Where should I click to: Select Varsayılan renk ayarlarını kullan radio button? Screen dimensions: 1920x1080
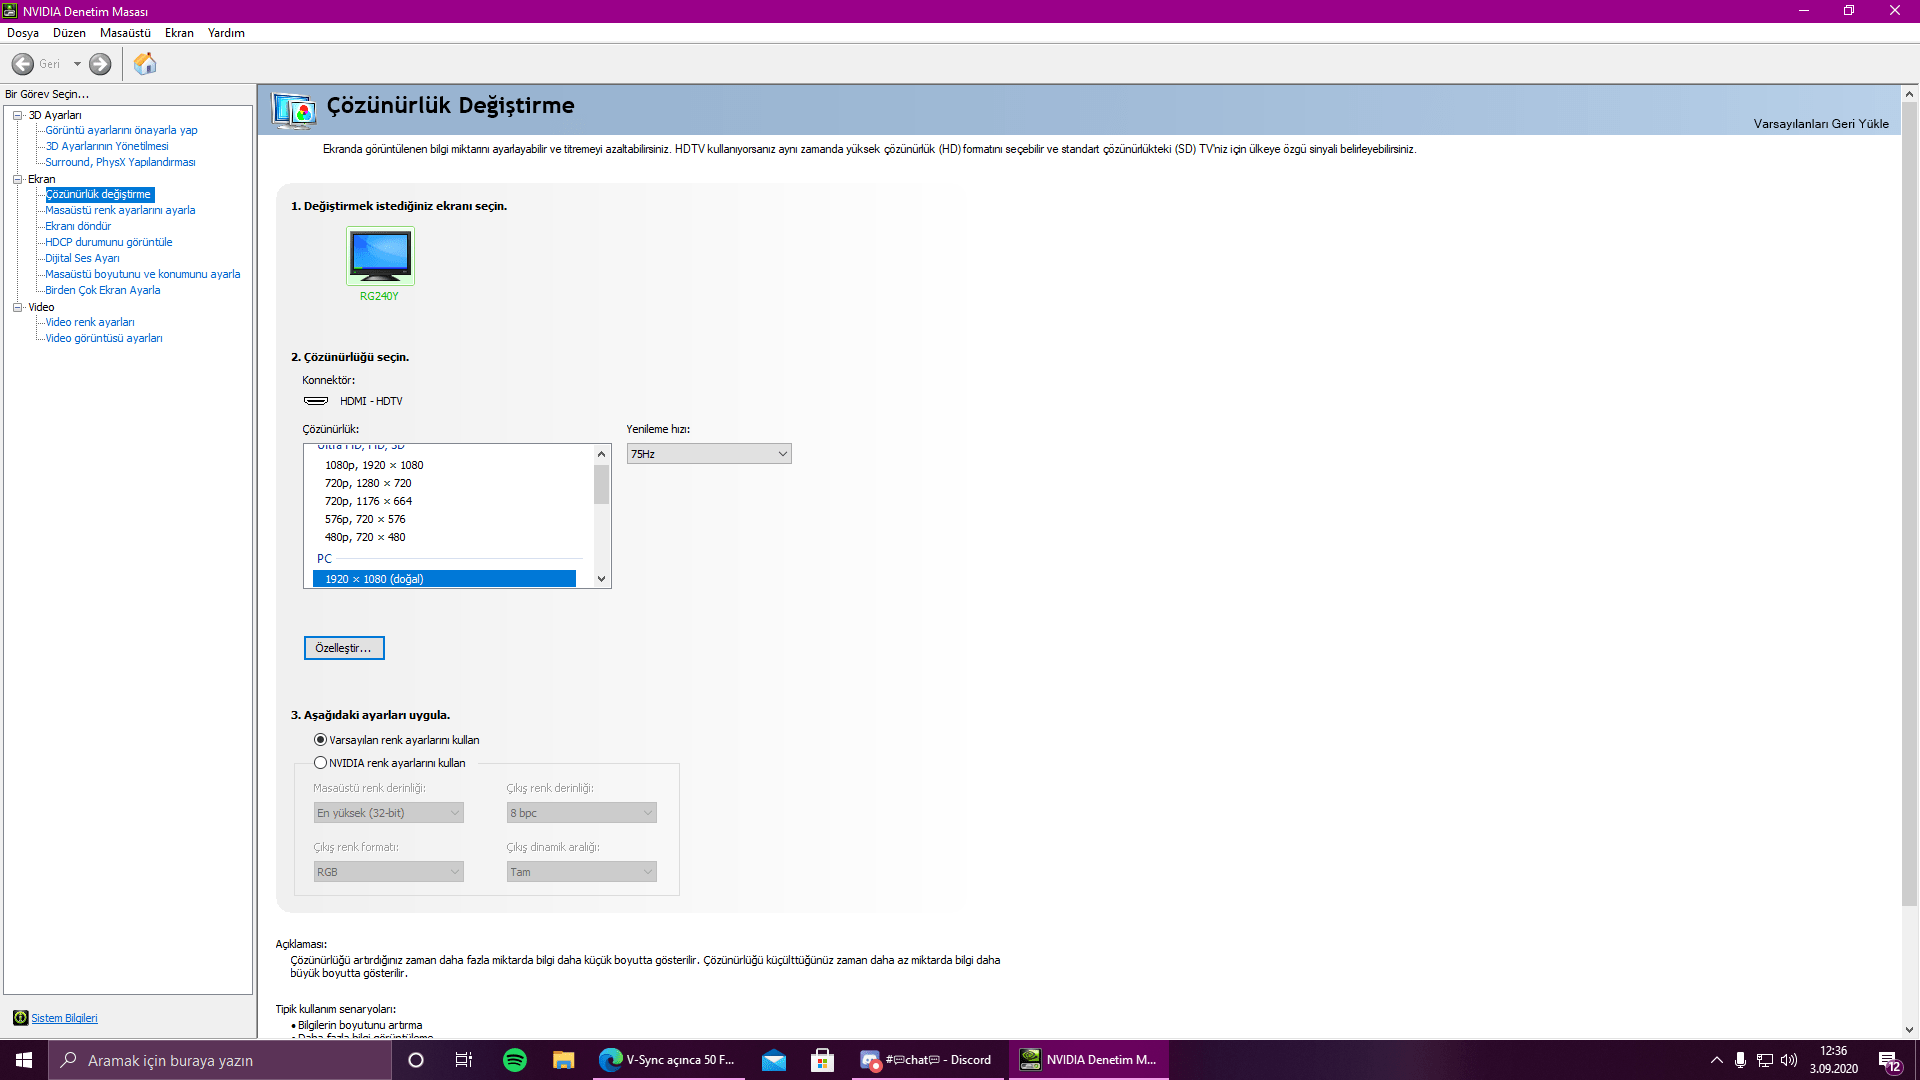[x=320, y=740]
